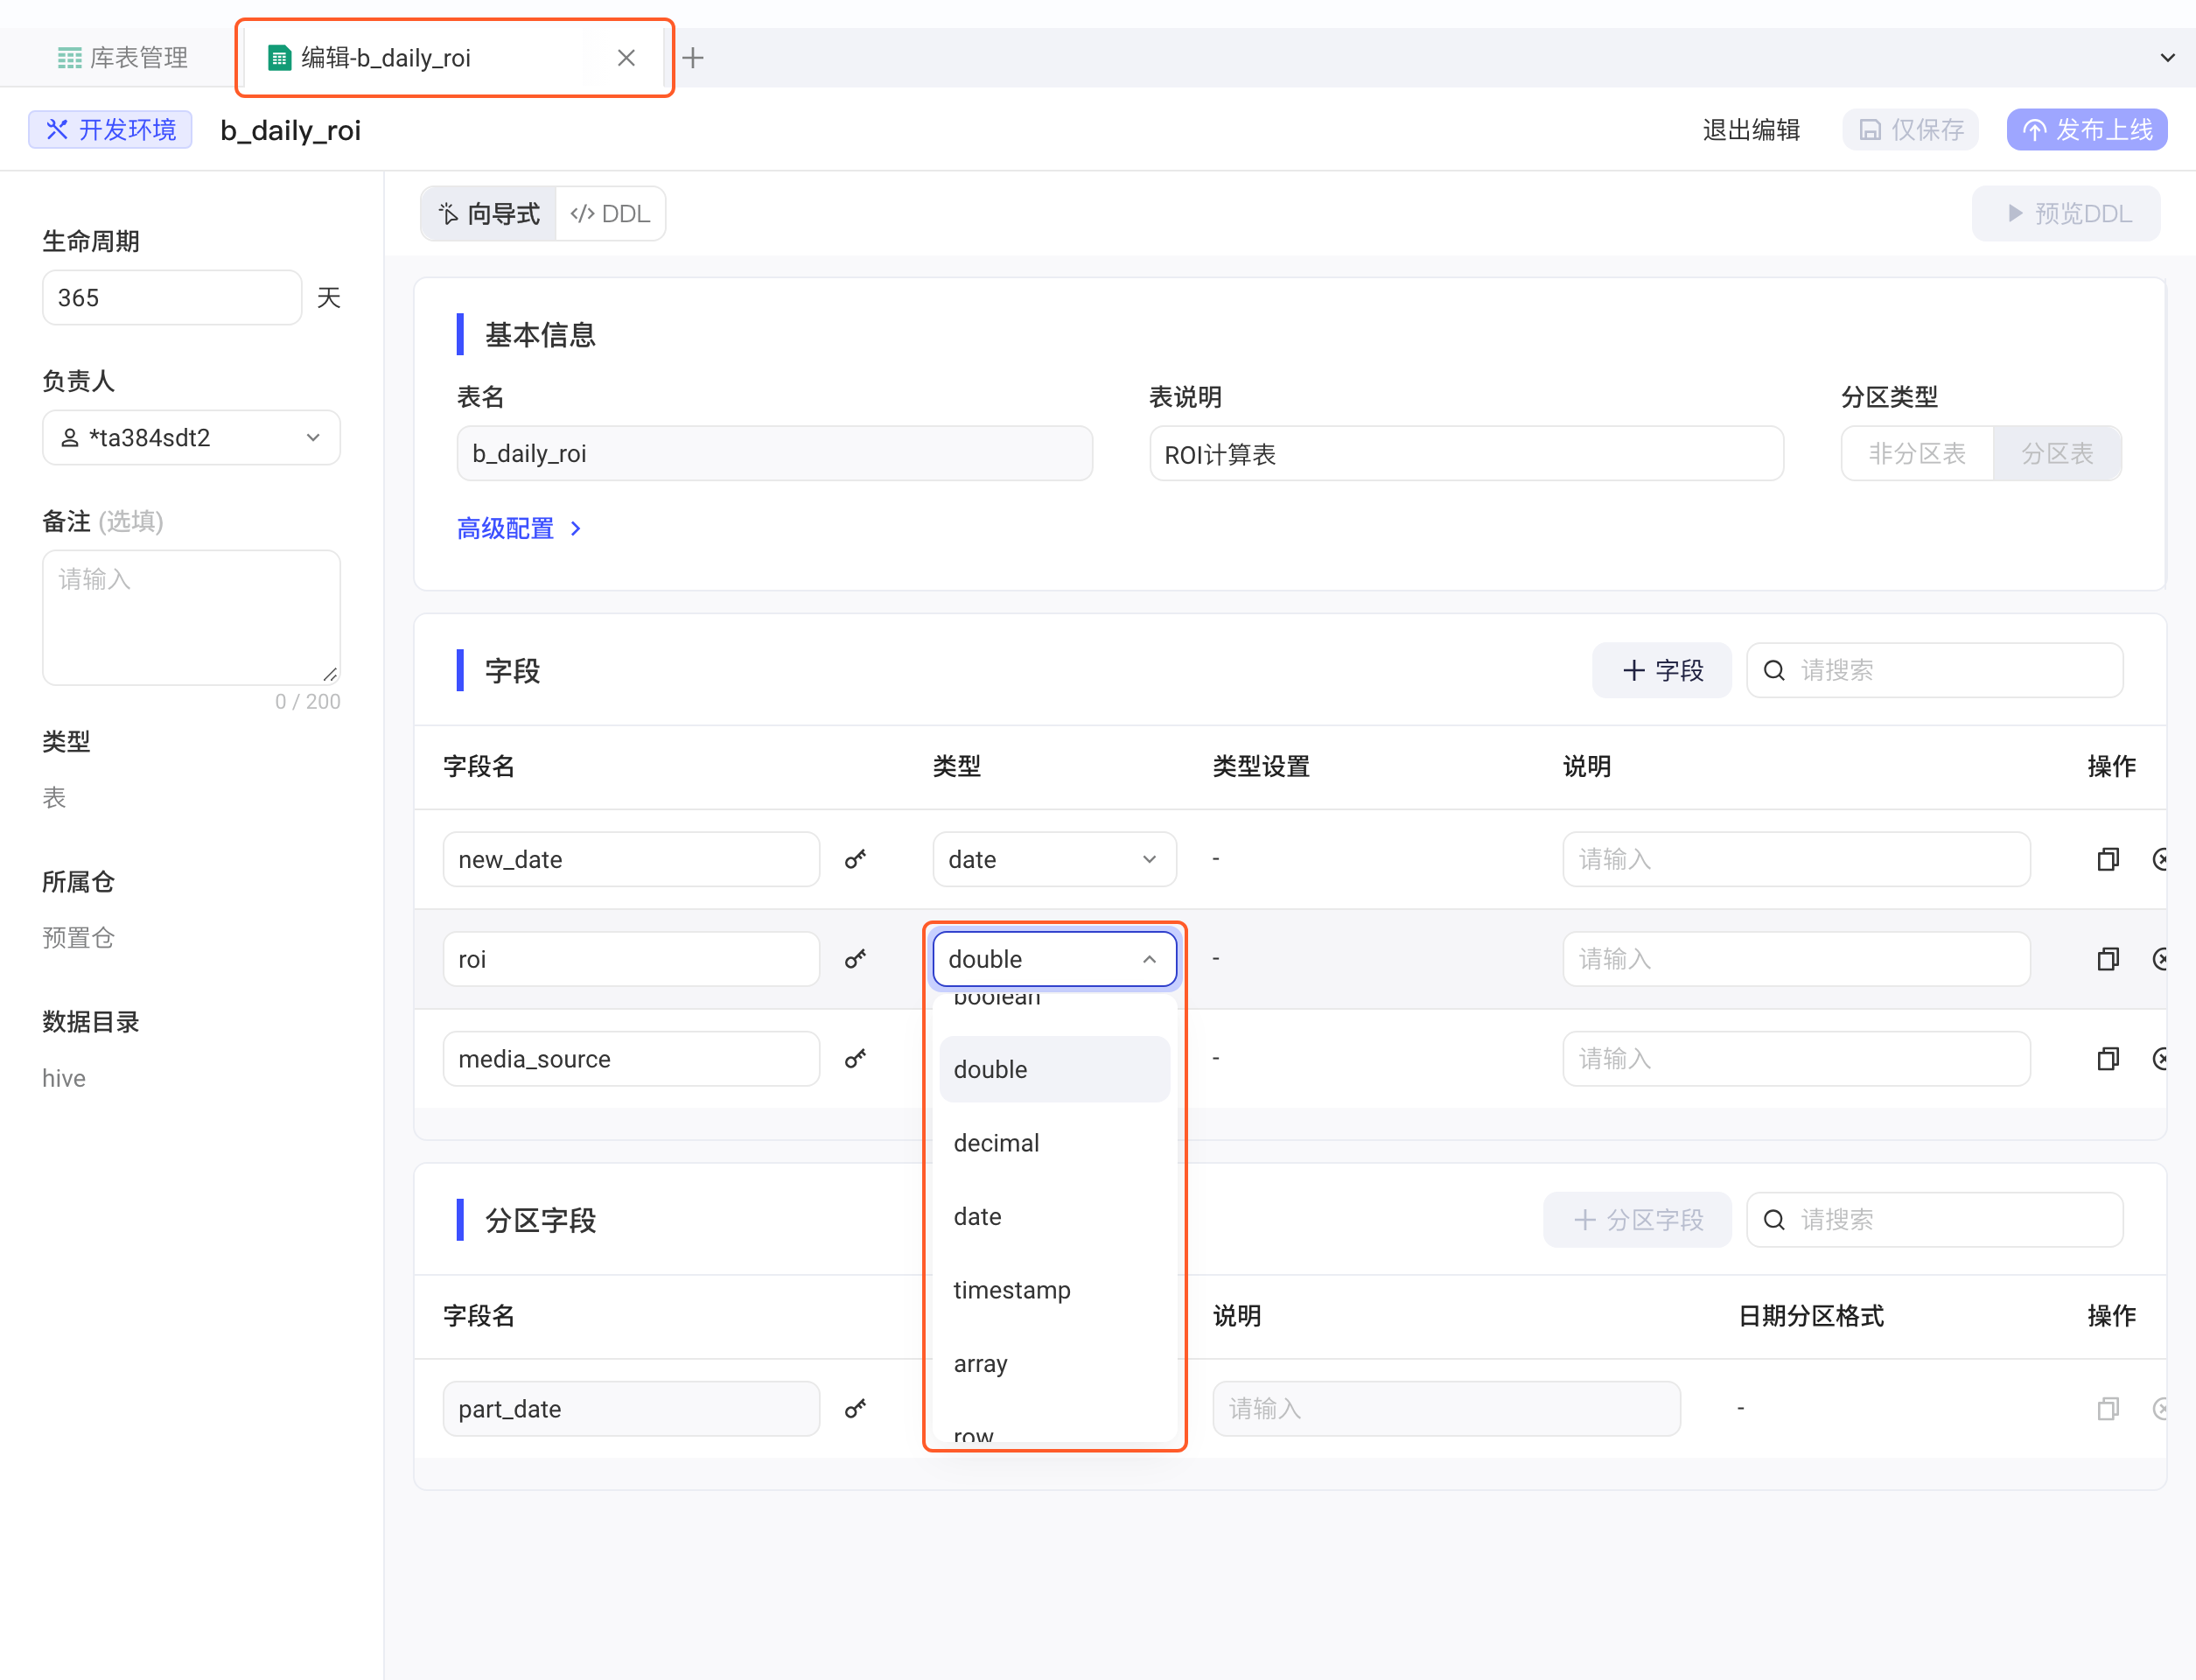
Task: Open new_date type dropdown
Action: [x=1054, y=859]
